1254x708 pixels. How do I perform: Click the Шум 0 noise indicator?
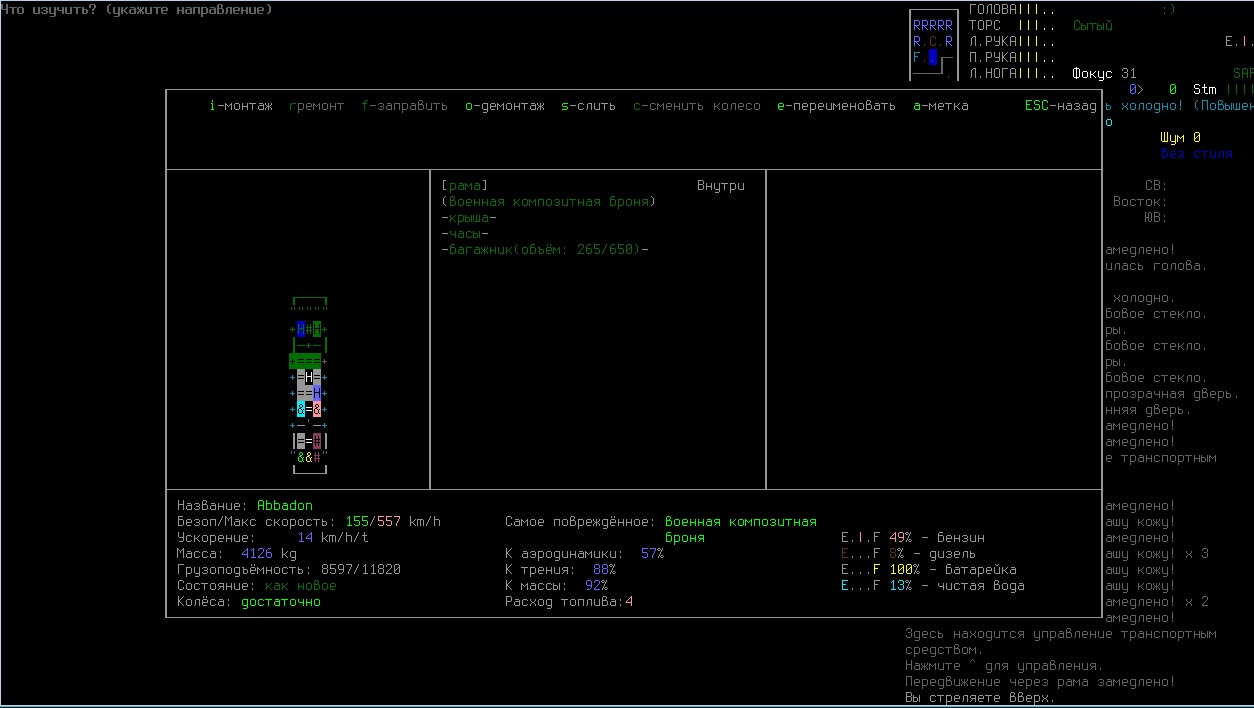click(1181, 138)
